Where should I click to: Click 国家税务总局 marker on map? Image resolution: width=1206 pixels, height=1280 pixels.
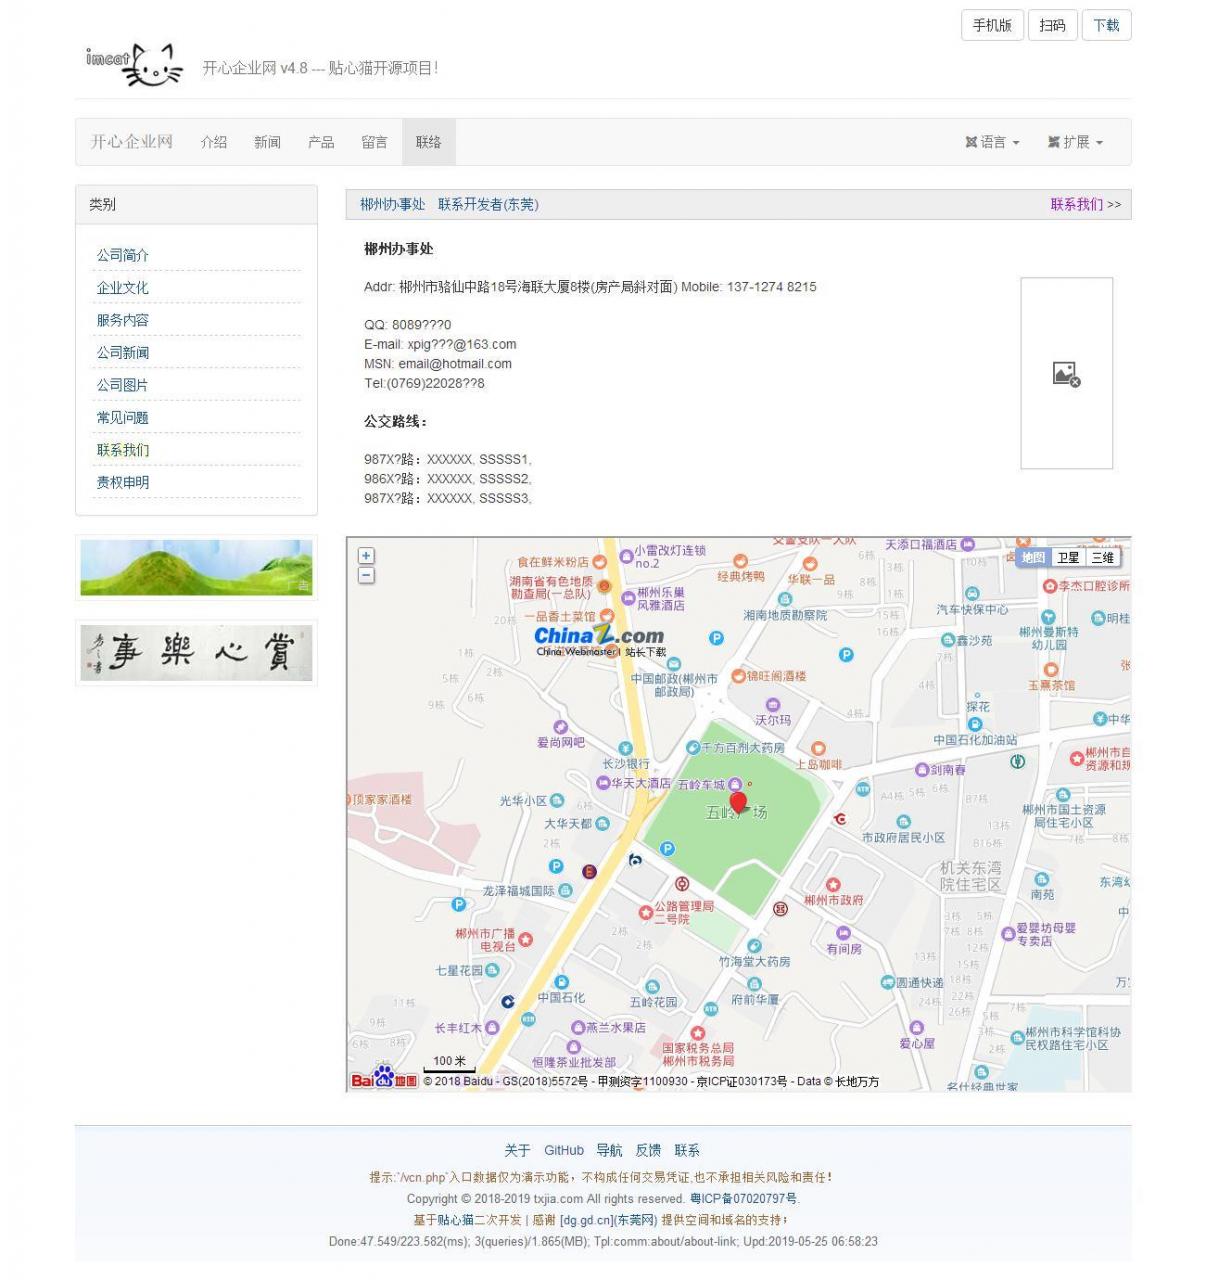pyautogui.click(x=697, y=1033)
